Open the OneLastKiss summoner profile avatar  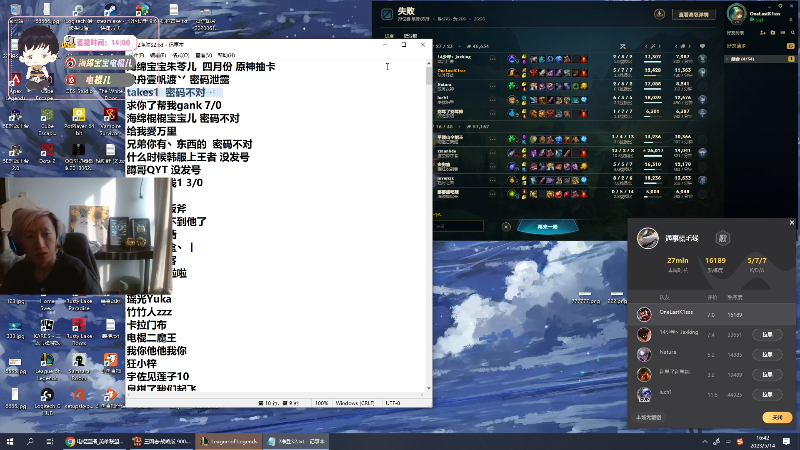click(x=736, y=14)
